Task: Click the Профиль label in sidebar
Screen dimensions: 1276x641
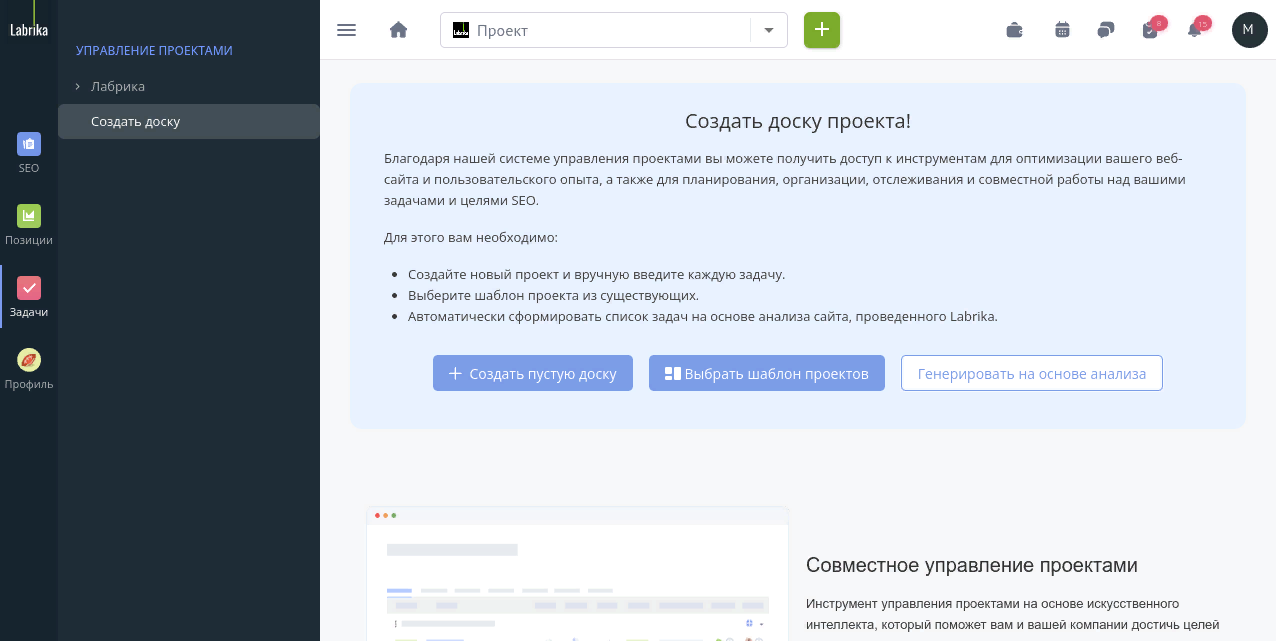Action: coord(29,384)
